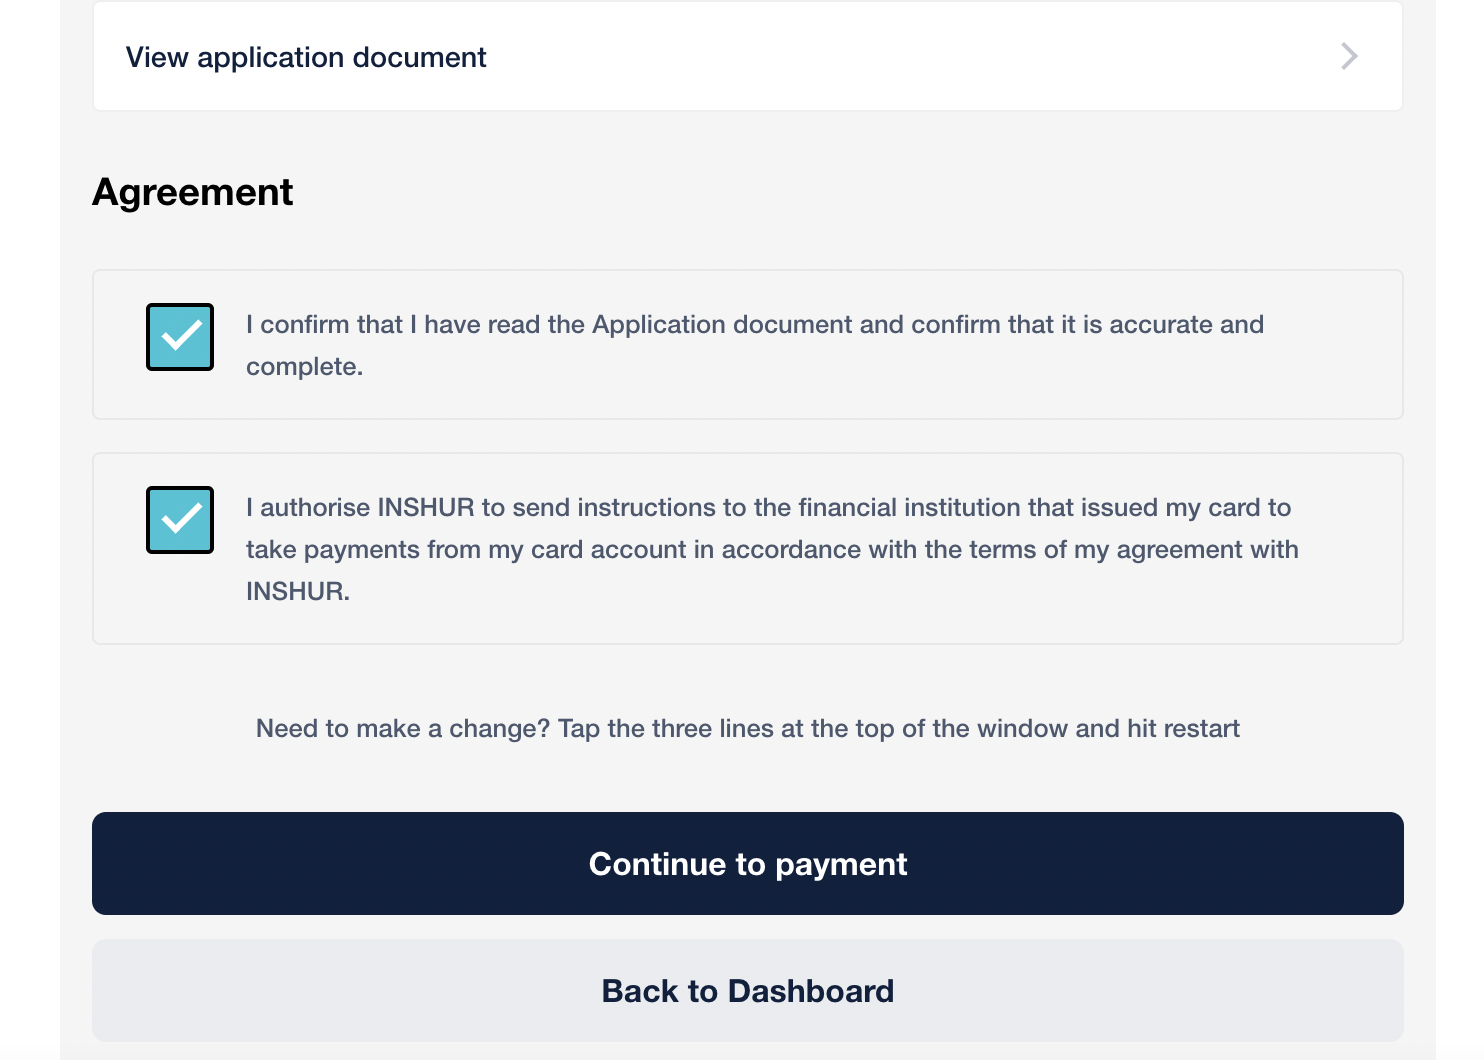Select the 'I confirm that I have read' statement text
The width and height of the screenshot is (1484, 1060).
click(x=755, y=345)
